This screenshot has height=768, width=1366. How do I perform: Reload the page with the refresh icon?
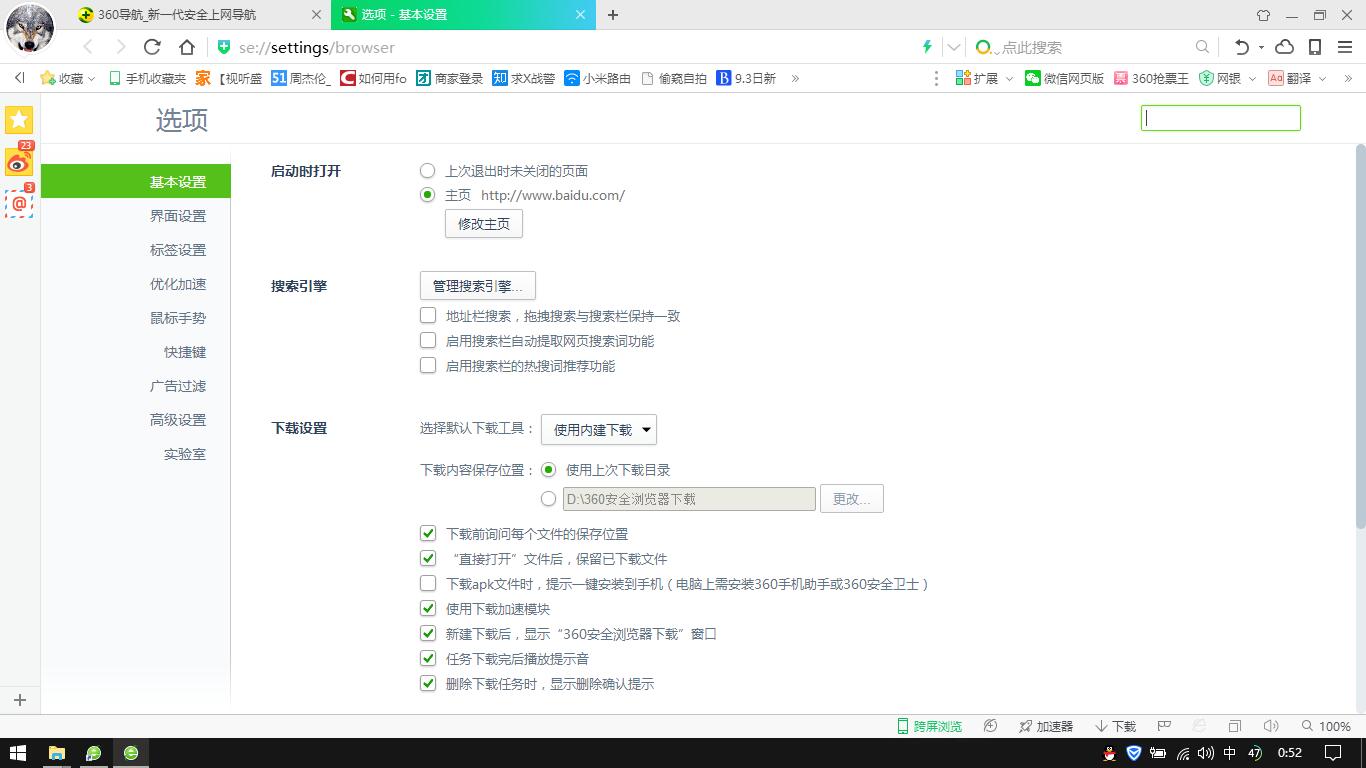(152, 47)
